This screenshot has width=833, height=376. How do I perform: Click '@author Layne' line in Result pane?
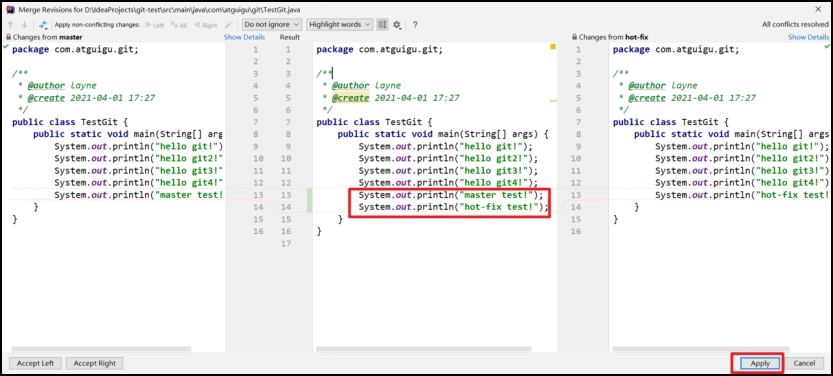pos(361,86)
